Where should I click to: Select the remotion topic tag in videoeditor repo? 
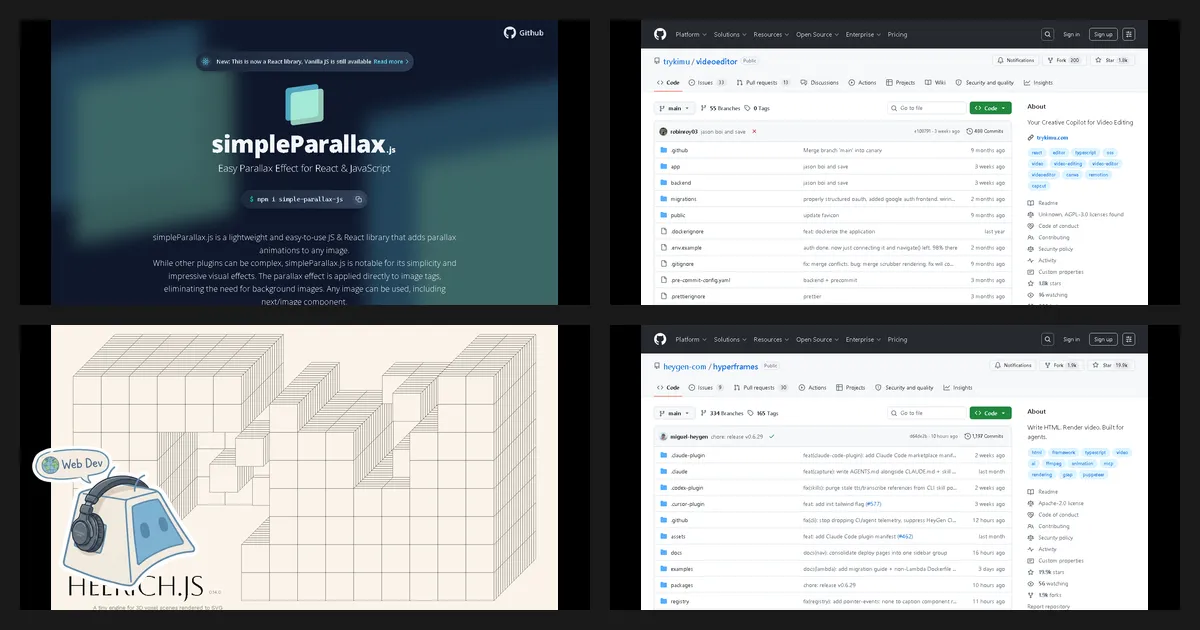coord(1098,174)
